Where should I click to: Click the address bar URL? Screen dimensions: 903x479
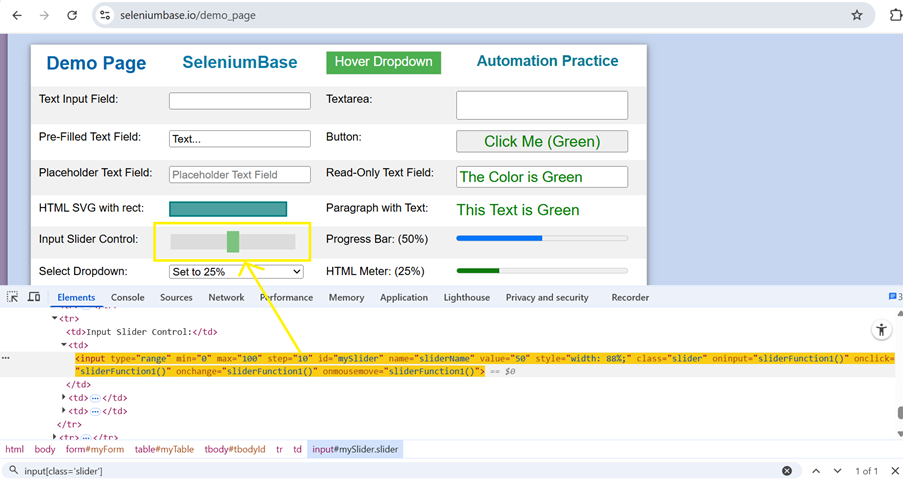[x=188, y=16]
